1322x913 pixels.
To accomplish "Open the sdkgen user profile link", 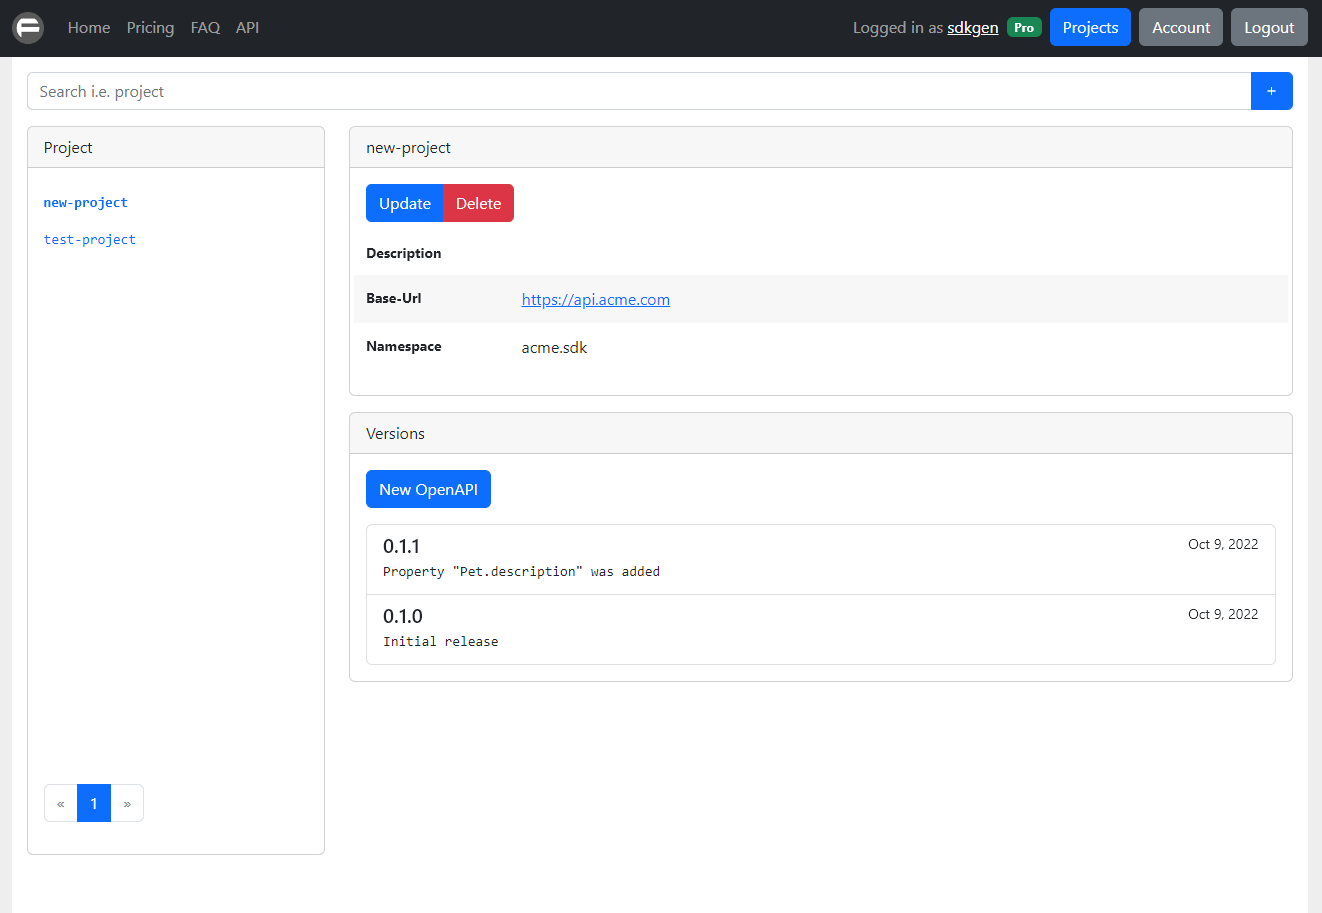I will point(973,28).
